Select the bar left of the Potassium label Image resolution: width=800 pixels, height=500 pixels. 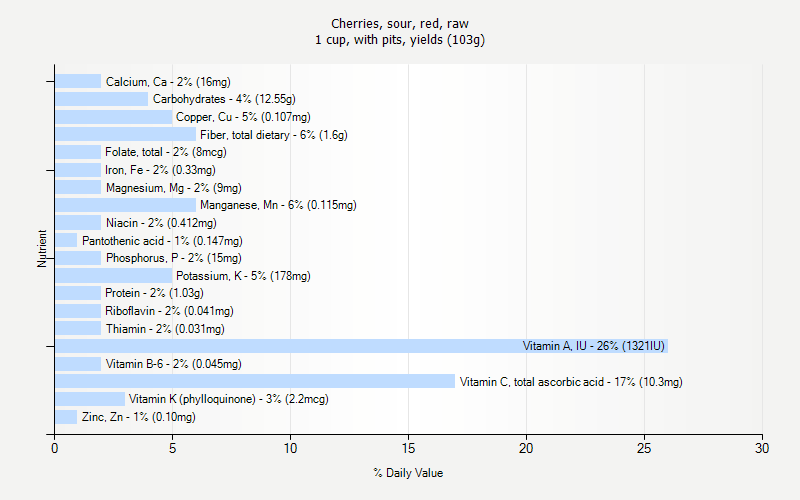coord(114,276)
